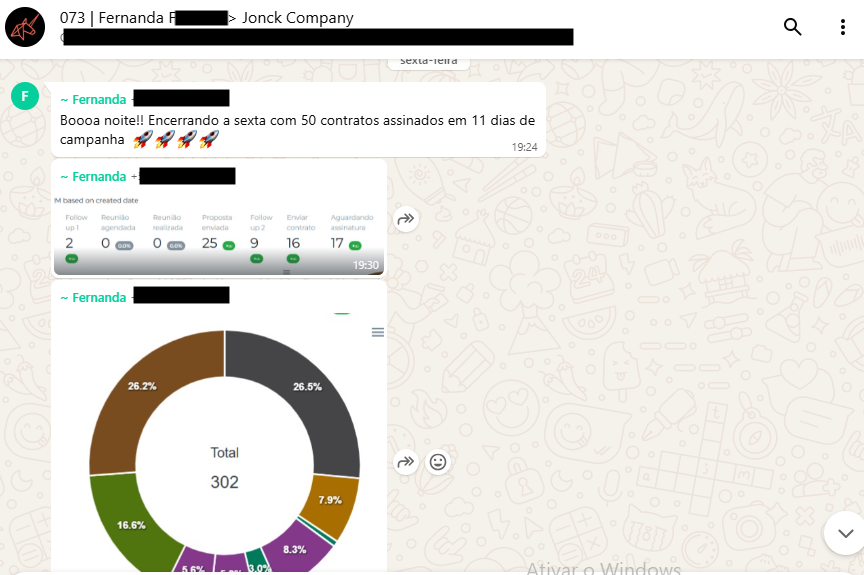Image resolution: width=864 pixels, height=575 pixels.
Task: Click the group profile picture with unicorn logo
Action: (x=25, y=27)
